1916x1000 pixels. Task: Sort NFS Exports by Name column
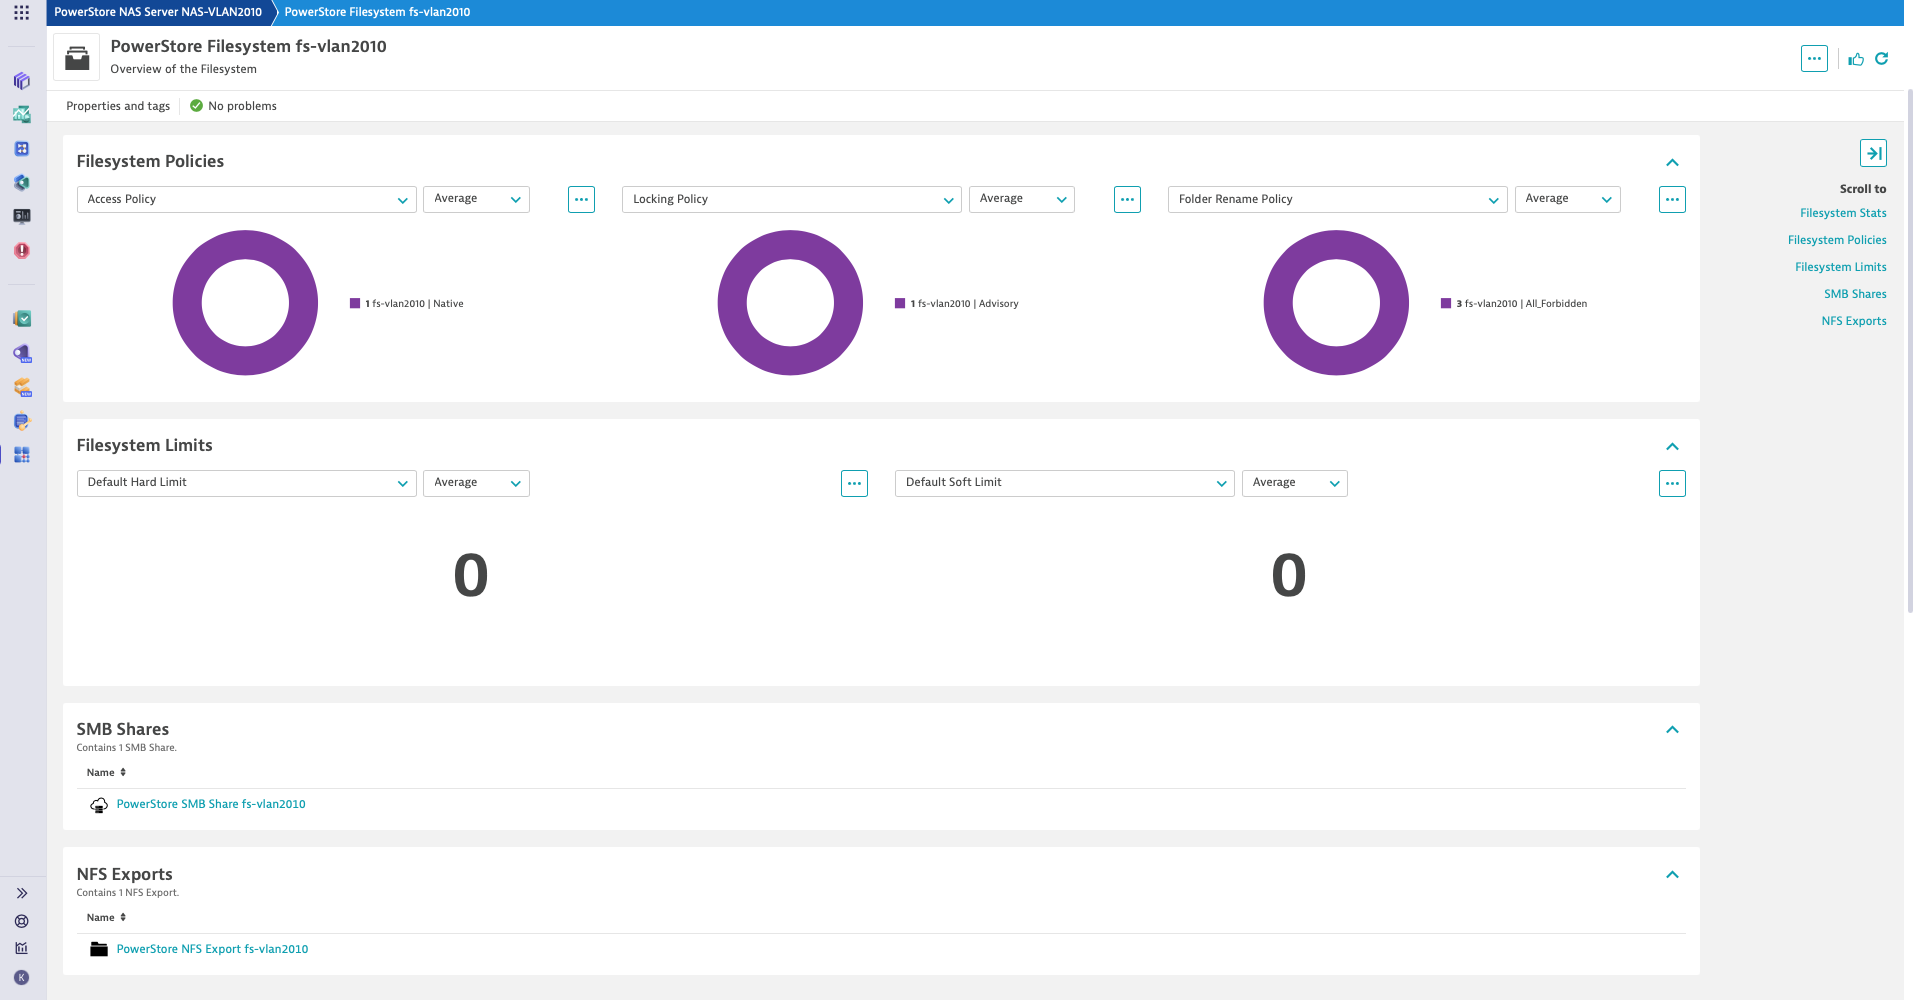106,918
